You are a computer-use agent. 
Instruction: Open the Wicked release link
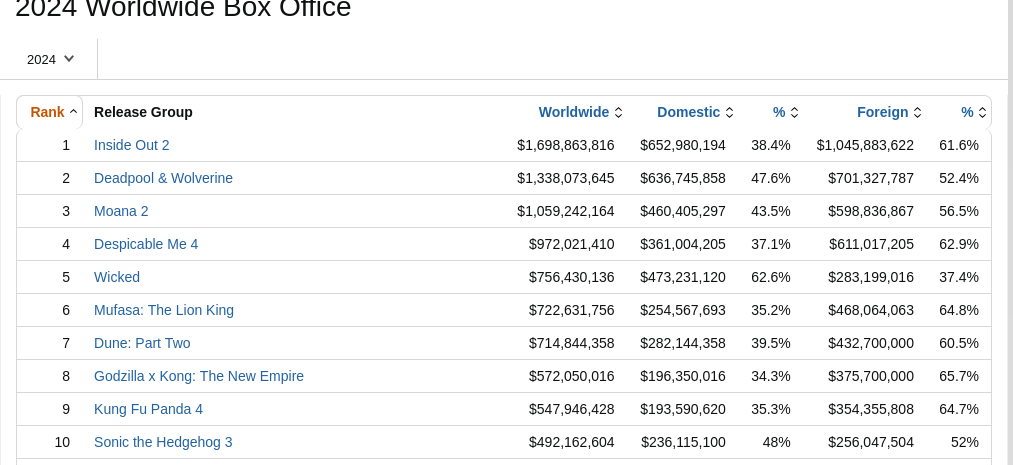click(117, 277)
